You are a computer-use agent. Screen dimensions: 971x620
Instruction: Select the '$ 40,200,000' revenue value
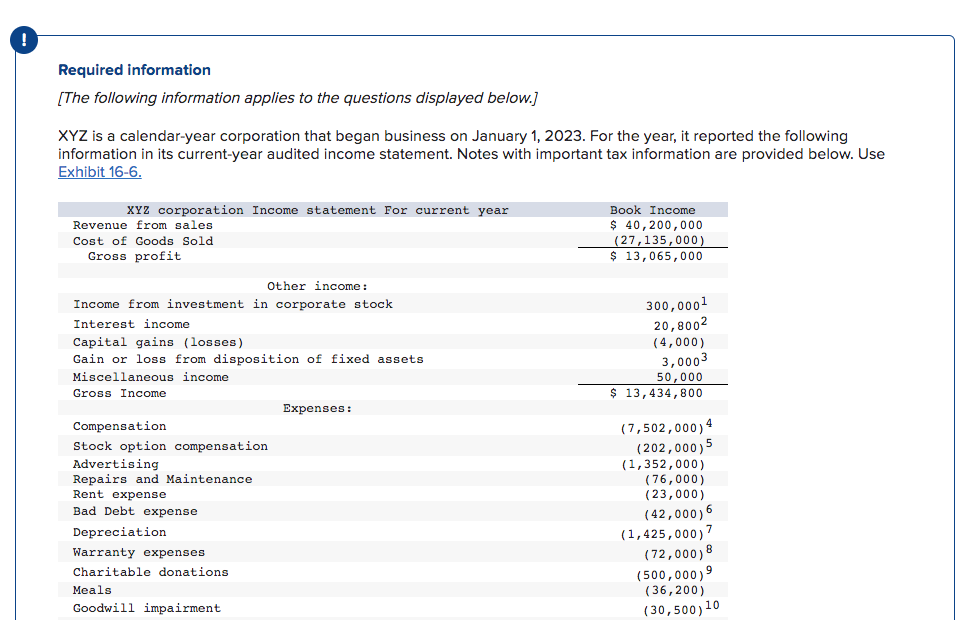[x=656, y=225]
